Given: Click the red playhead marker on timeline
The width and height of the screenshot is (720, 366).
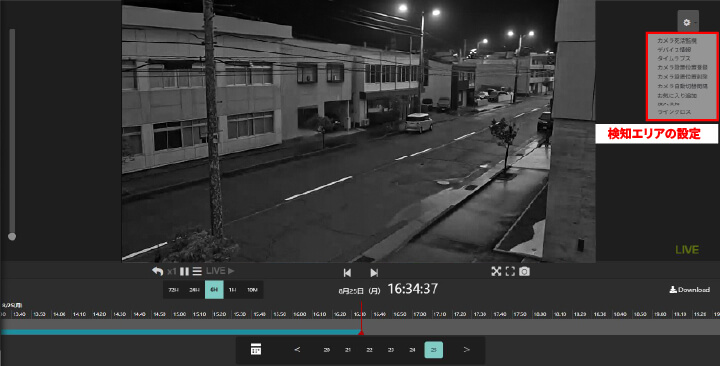Looking at the screenshot, I should coord(361,318).
